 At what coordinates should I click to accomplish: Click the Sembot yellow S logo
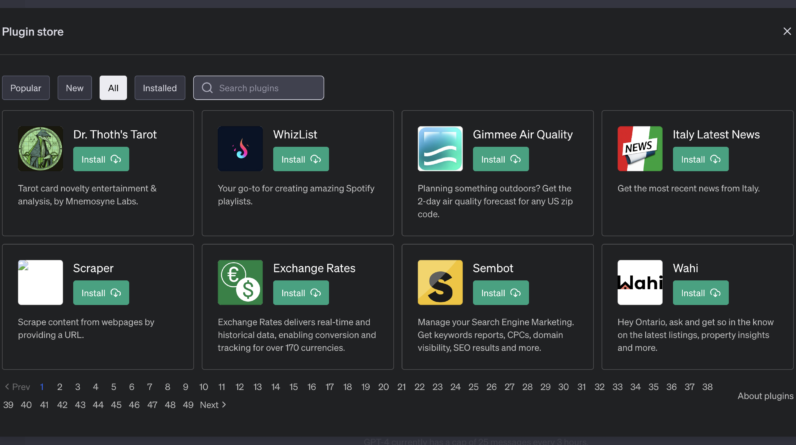(x=440, y=283)
